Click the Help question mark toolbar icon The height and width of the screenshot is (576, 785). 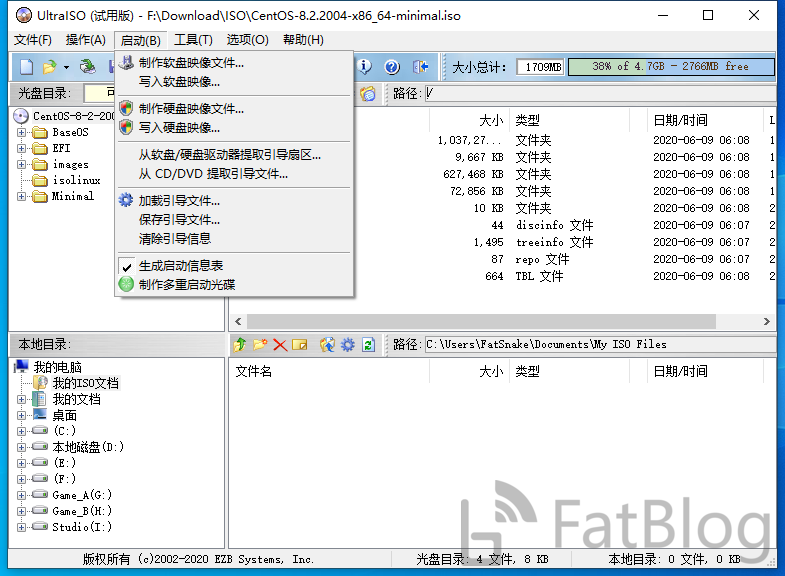tap(392, 67)
